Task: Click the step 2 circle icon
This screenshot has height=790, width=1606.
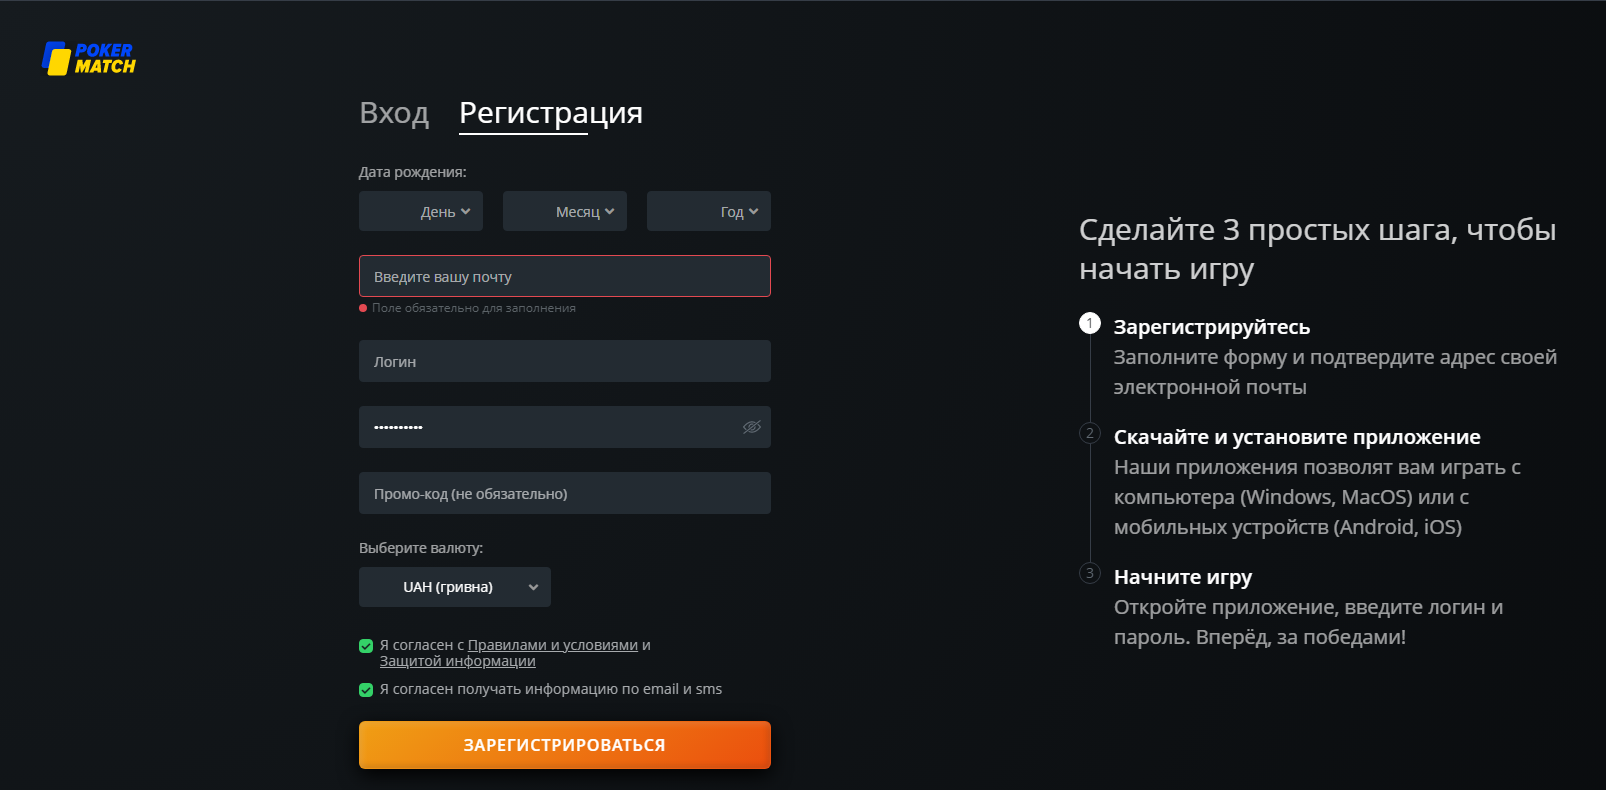Action: click(x=1090, y=433)
